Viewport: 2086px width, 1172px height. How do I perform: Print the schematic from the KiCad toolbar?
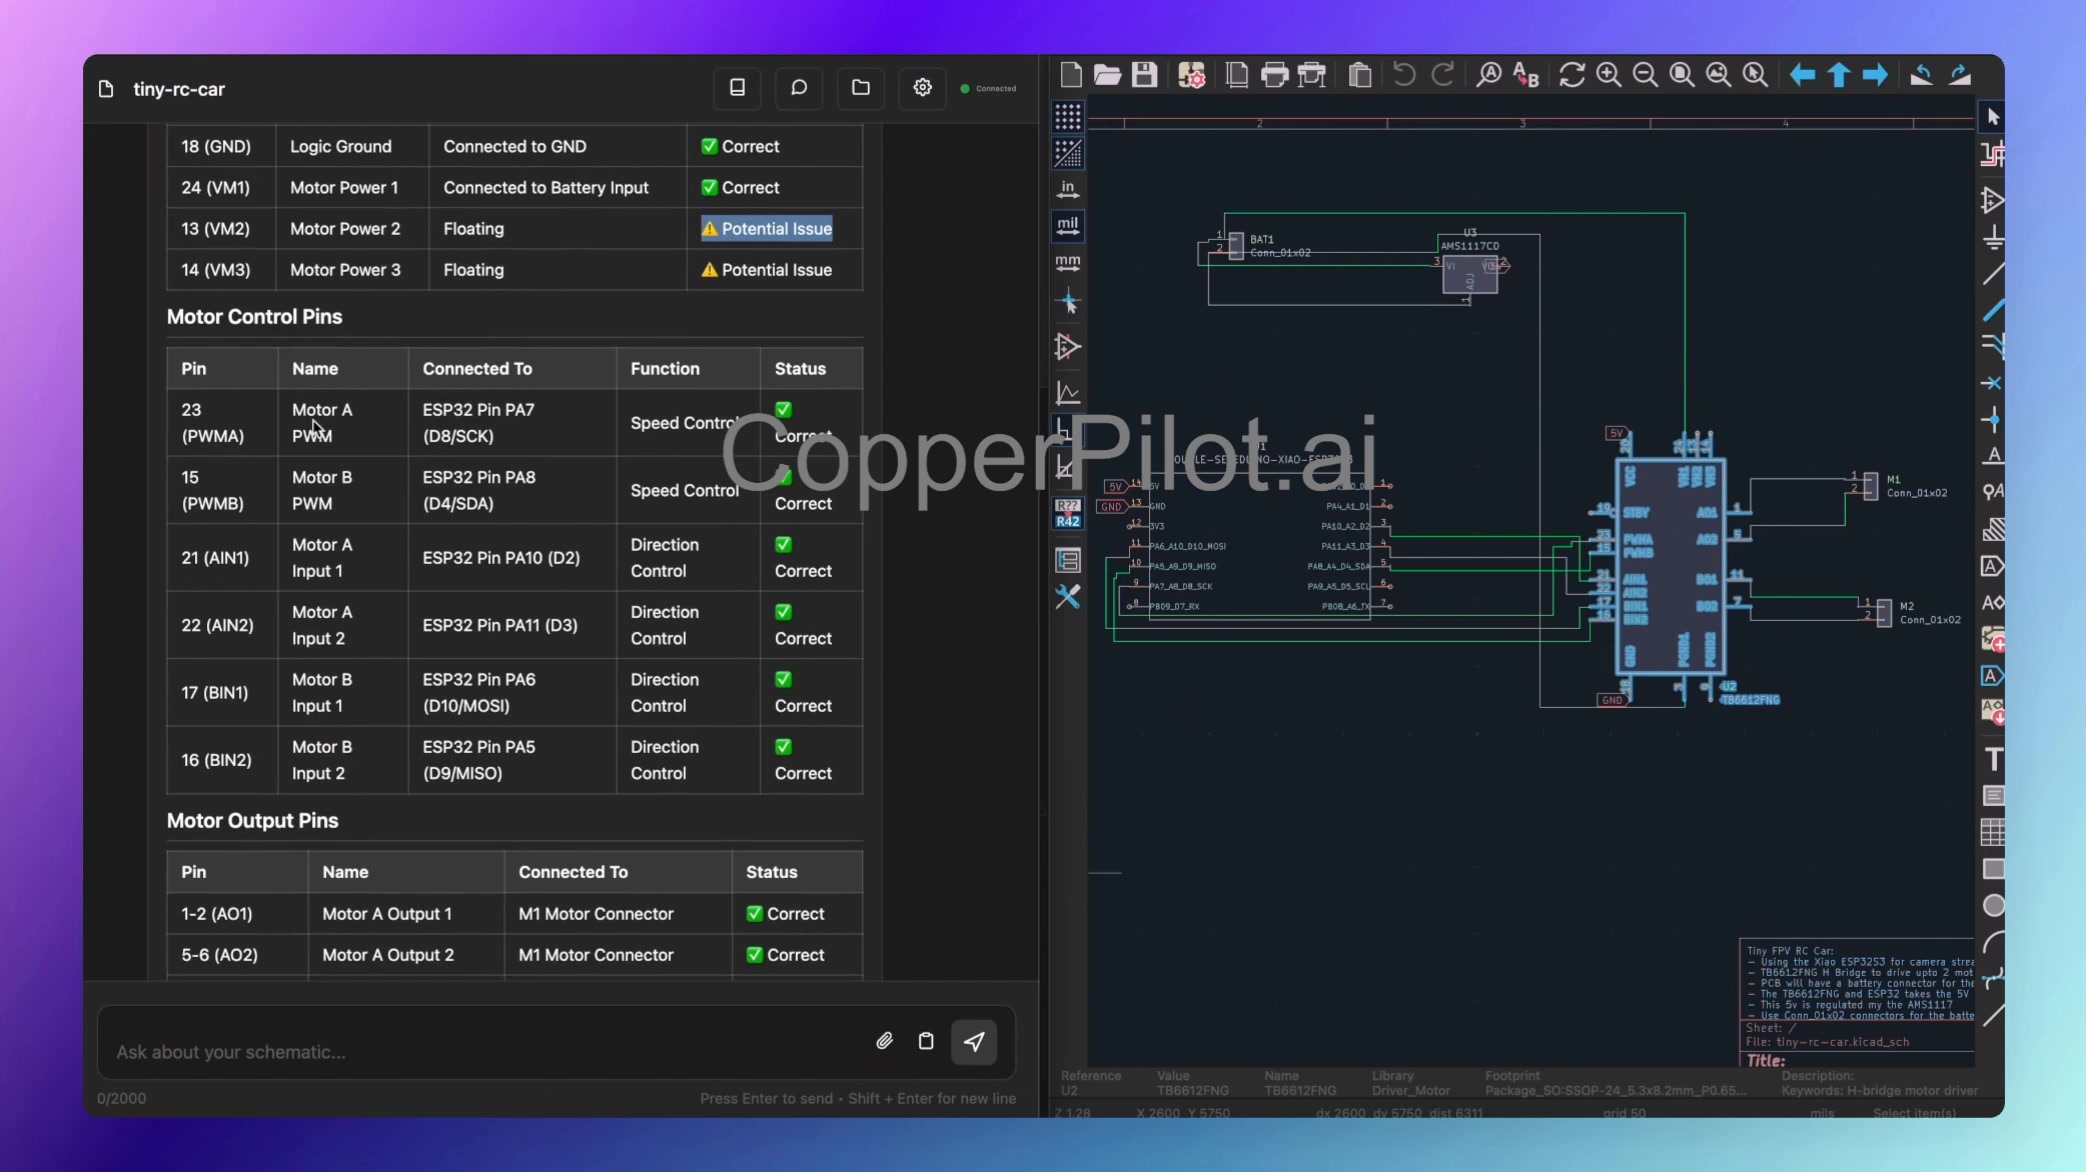click(1274, 75)
